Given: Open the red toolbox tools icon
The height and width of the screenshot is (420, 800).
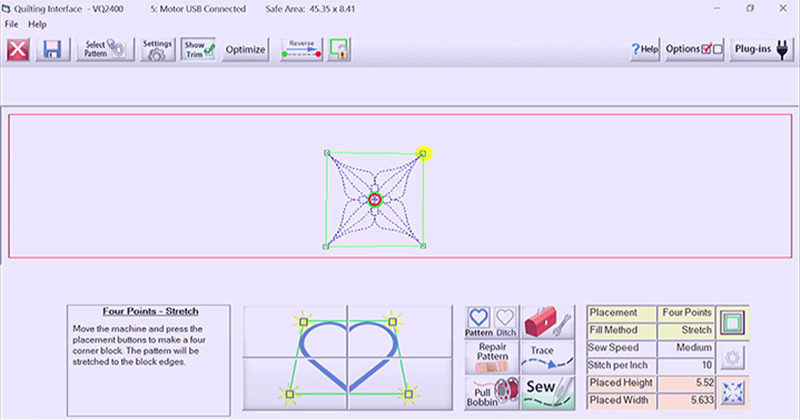Looking at the screenshot, I should pos(549,321).
